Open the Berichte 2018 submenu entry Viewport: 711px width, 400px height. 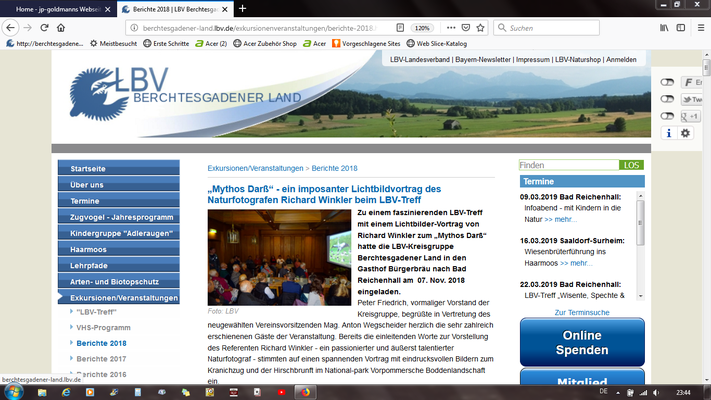click(101, 343)
